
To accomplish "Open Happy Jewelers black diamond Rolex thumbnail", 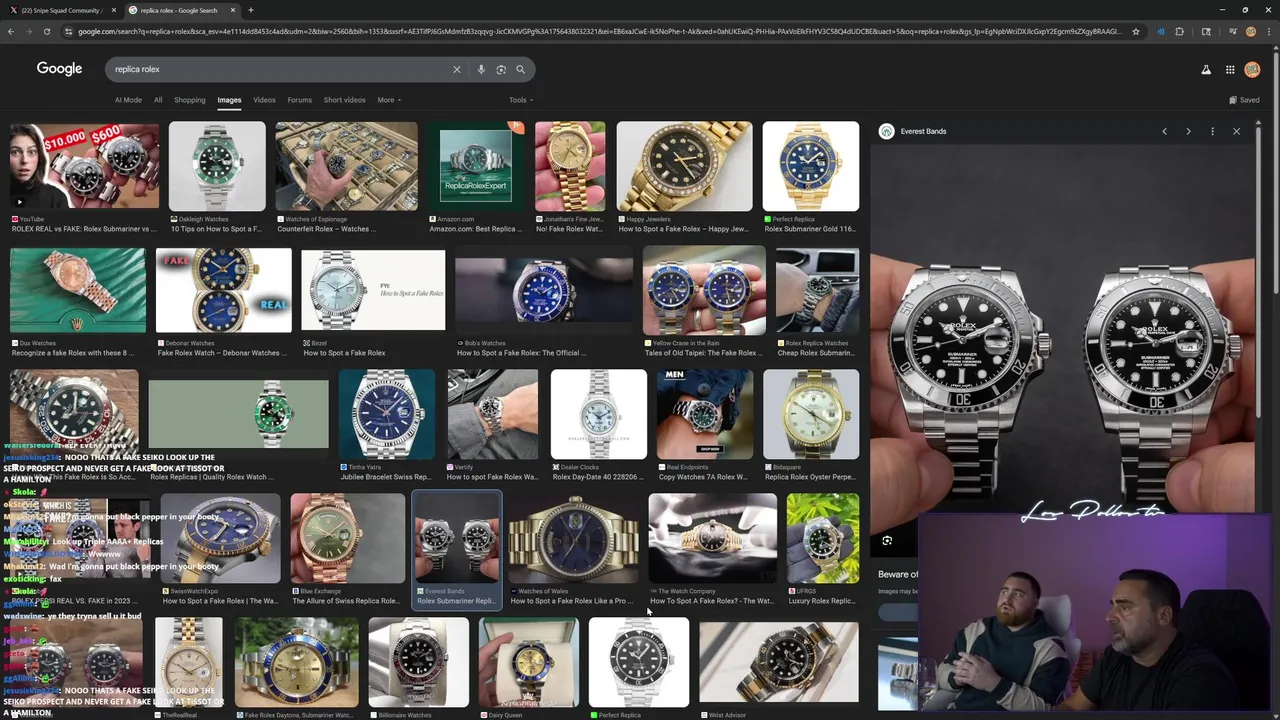I will (x=684, y=166).
